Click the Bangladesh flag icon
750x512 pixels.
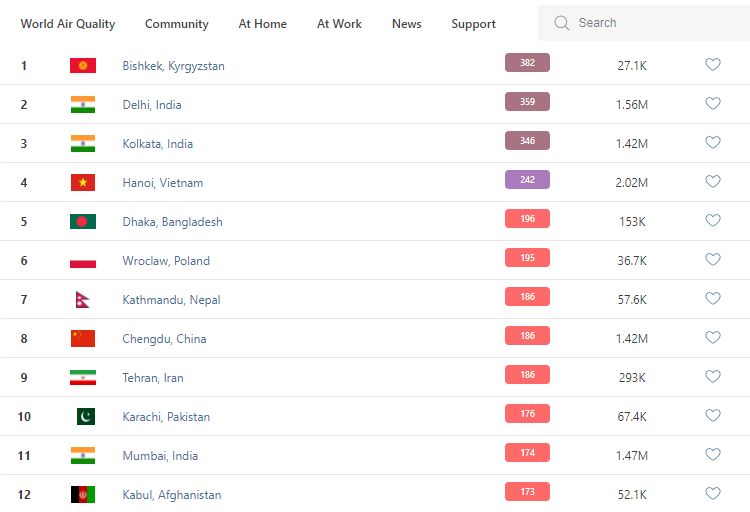click(x=83, y=222)
